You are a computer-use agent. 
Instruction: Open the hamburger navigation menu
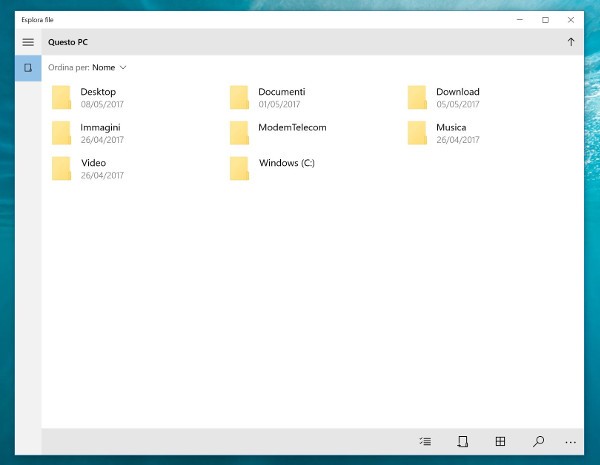click(28, 42)
